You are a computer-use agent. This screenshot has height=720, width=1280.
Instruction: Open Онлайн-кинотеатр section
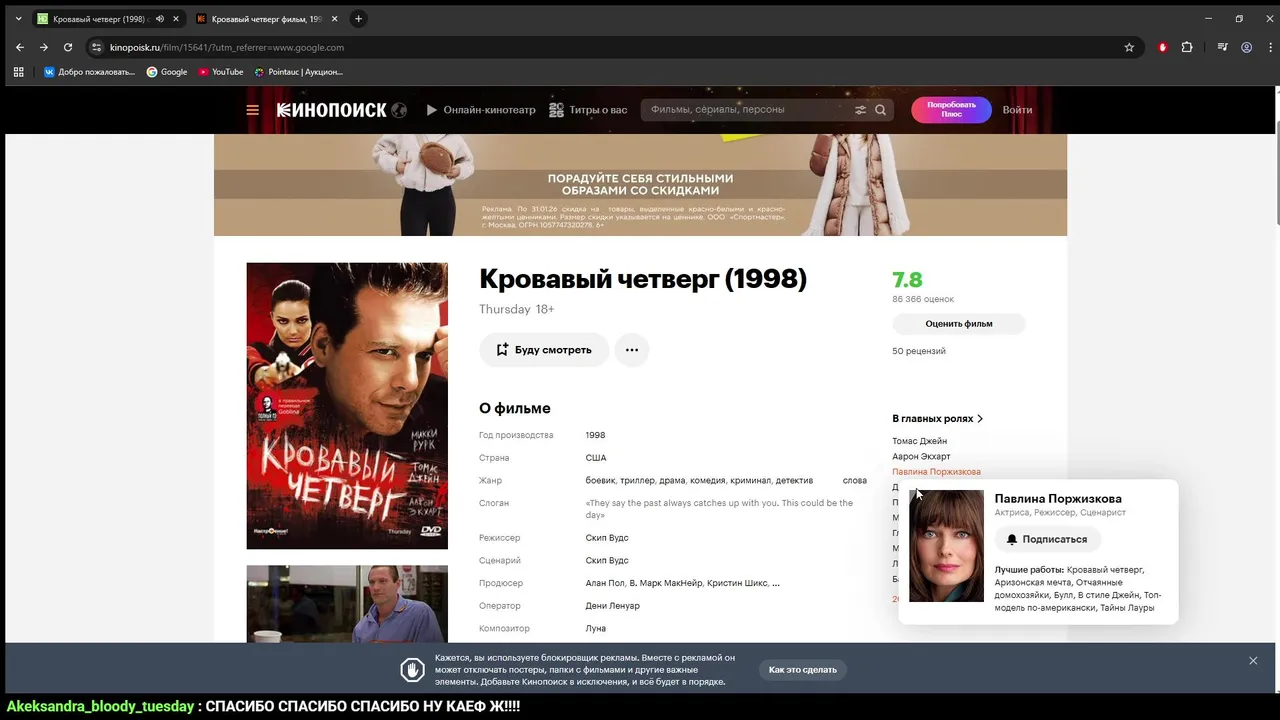(481, 110)
